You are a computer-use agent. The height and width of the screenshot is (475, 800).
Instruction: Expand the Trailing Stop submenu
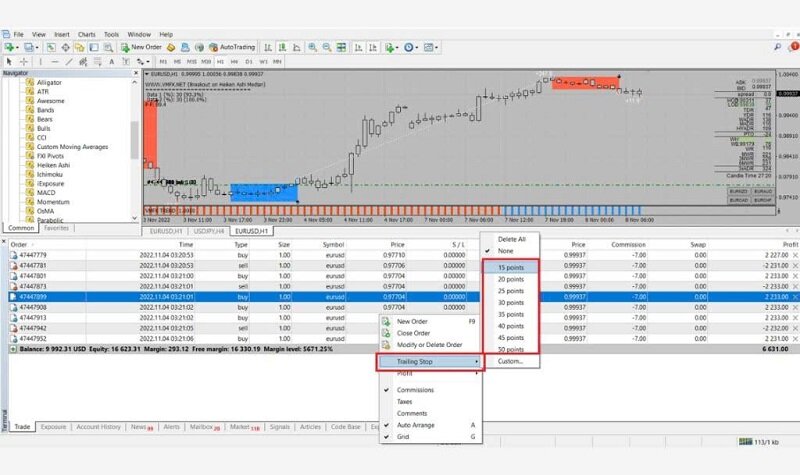point(431,361)
